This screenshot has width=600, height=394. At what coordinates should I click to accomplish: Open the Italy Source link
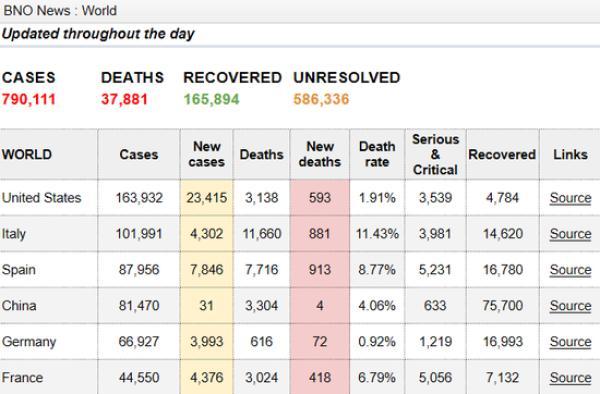[570, 234]
